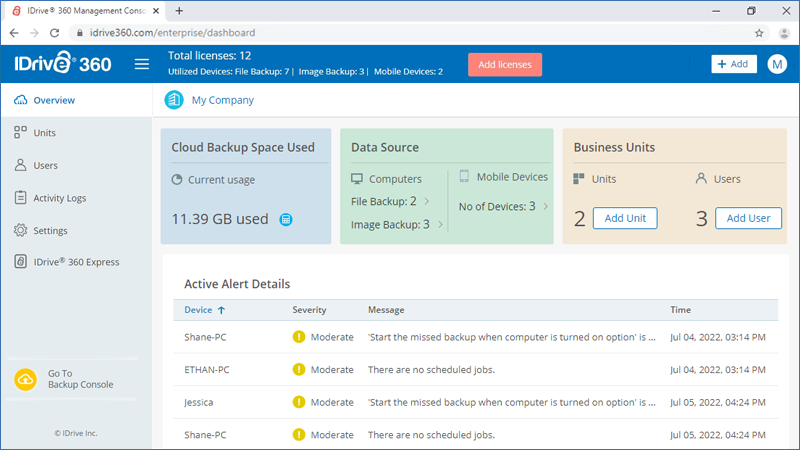The height and width of the screenshot is (450, 800).
Task: Expand Image Backup: 3 chevron
Action: [440, 224]
